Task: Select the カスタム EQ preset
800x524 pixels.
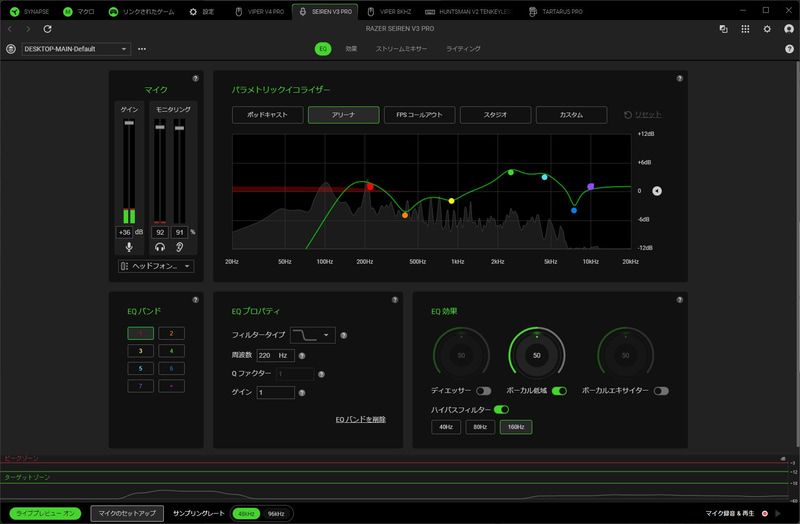Action: tap(571, 115)
